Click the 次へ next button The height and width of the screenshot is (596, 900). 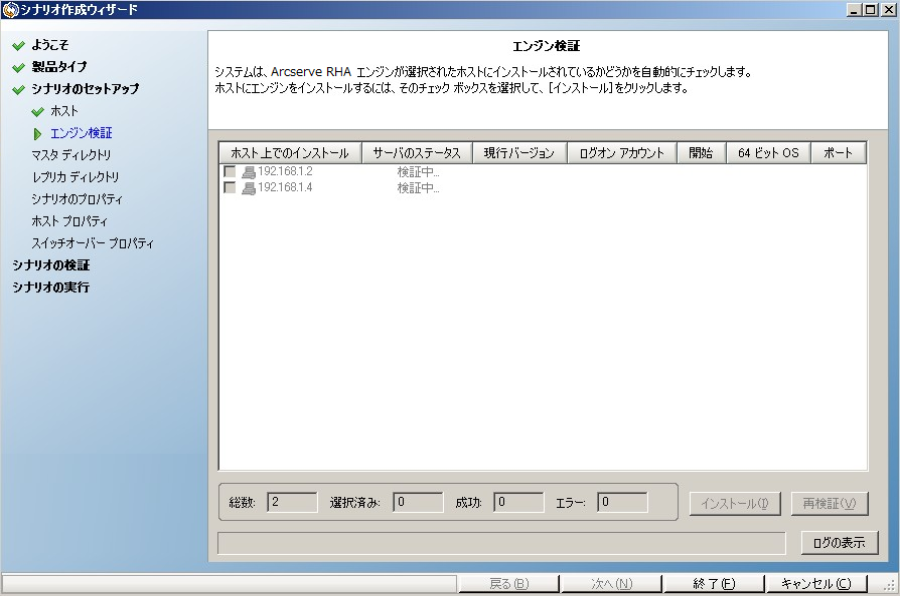point(611,584)
